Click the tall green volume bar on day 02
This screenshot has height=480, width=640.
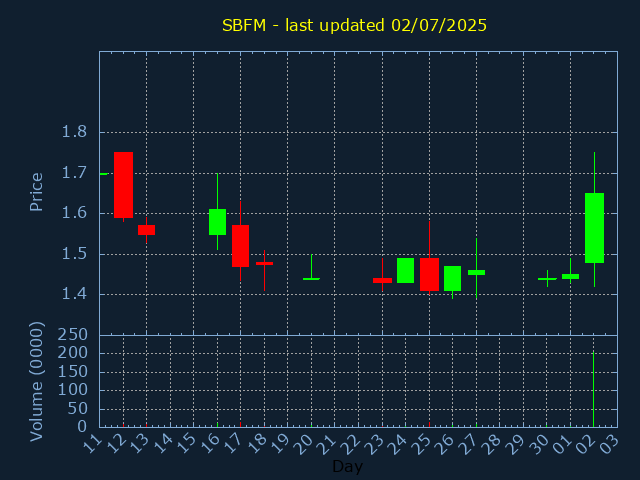pos(593,389)
